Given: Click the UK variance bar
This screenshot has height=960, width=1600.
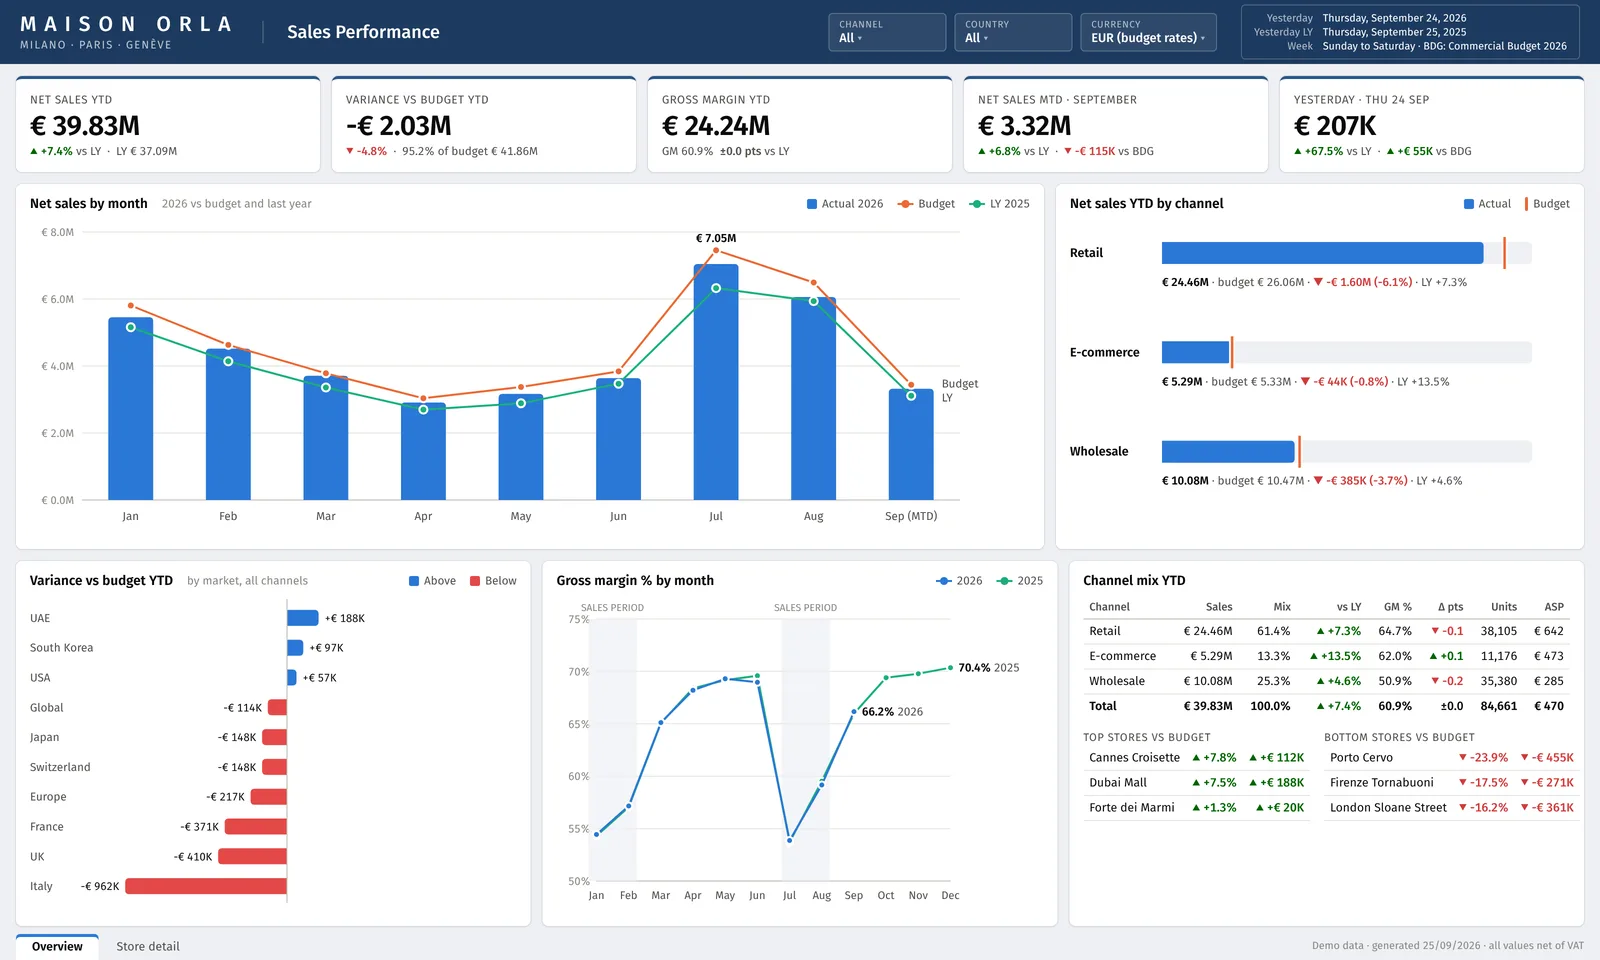Looking at the screenshot, I should (x=252, y=856).
